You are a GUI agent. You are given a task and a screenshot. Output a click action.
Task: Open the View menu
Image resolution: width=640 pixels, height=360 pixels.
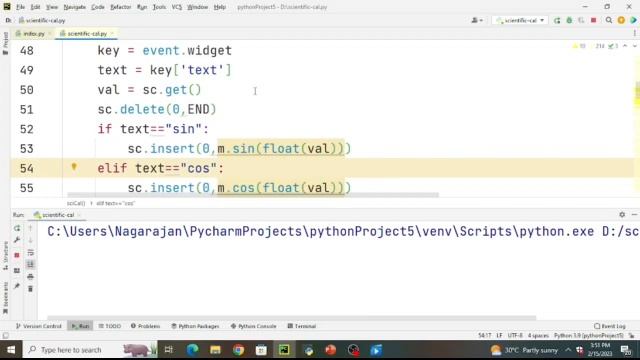[x=52, y=7]
